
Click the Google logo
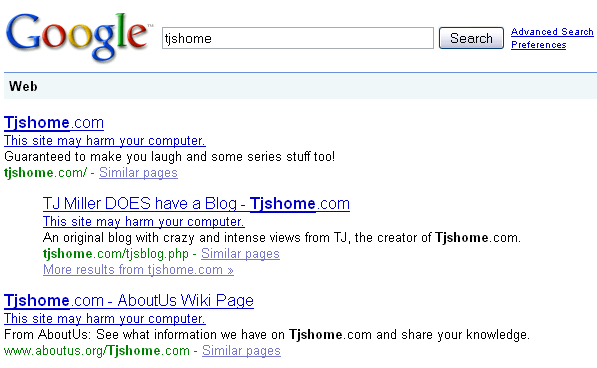click(78, 37)
